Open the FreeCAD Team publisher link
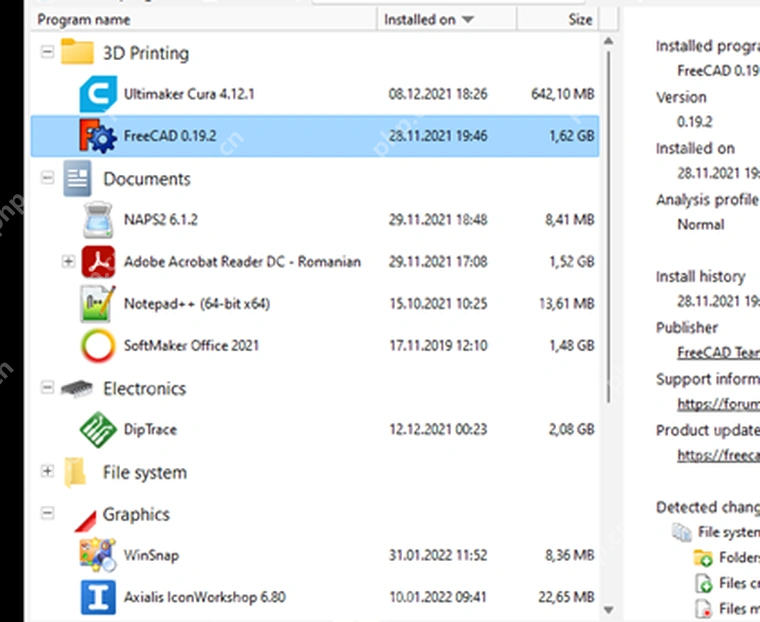 [x=718, y=352]
